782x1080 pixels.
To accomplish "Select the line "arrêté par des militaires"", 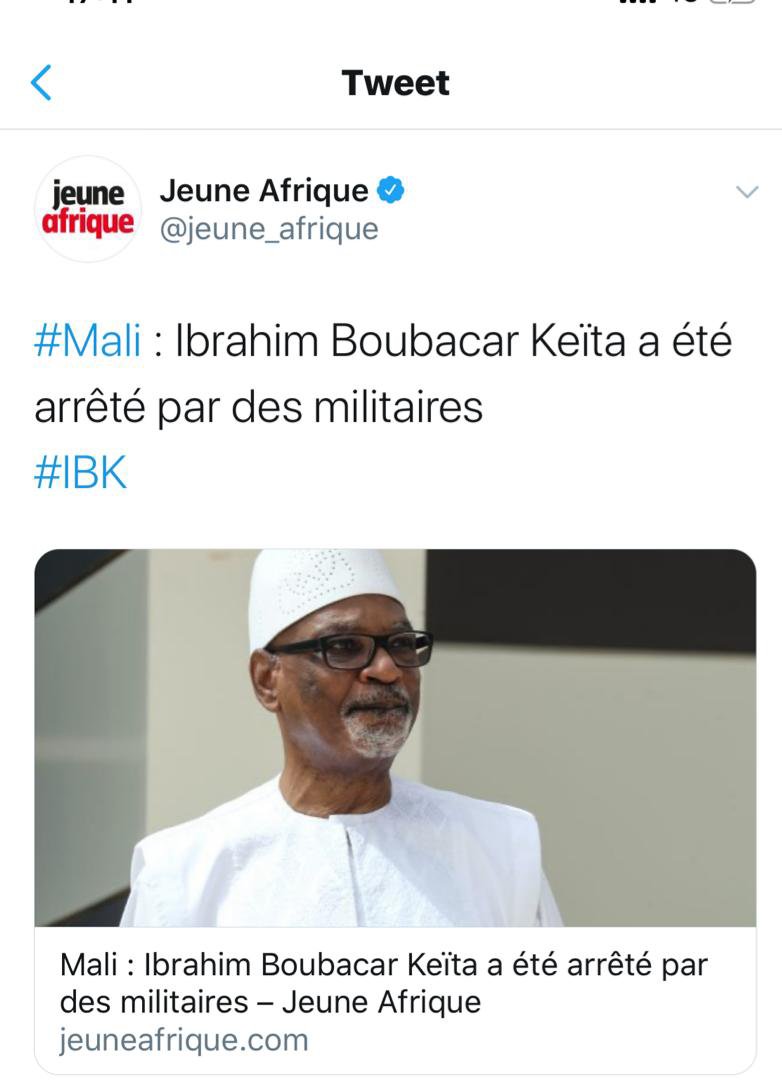I will coord(258,407).
